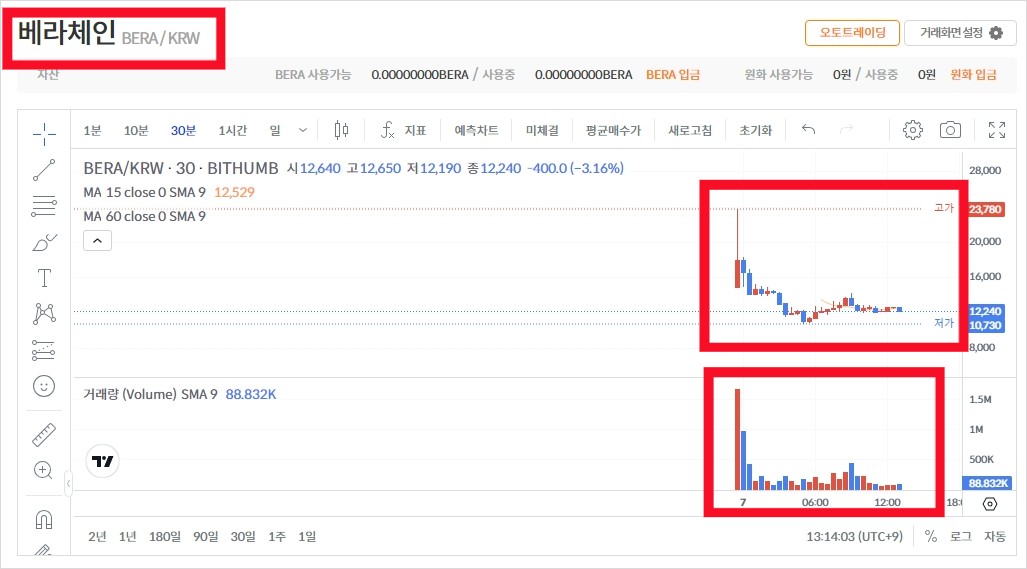This screenshot has height=569, width=1027.
Task: Open timezone menu showing 13:14:03 (UTC+9)
Action: click(854, 536)
